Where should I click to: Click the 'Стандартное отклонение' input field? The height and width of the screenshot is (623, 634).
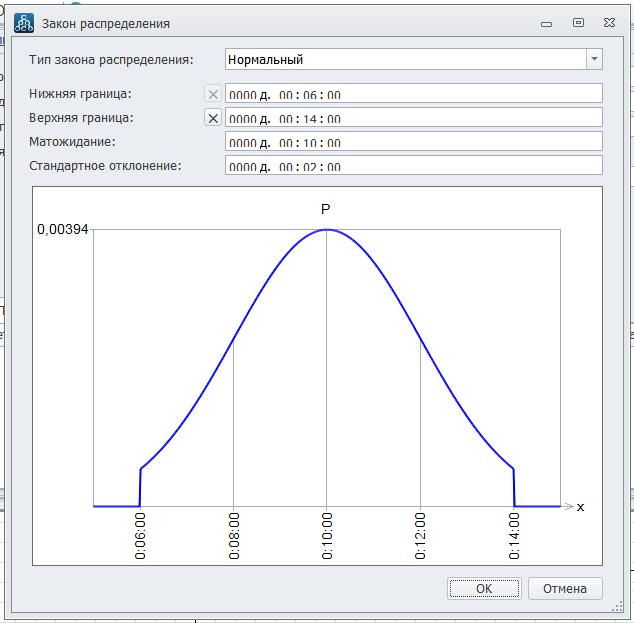[x=414, y=166]
